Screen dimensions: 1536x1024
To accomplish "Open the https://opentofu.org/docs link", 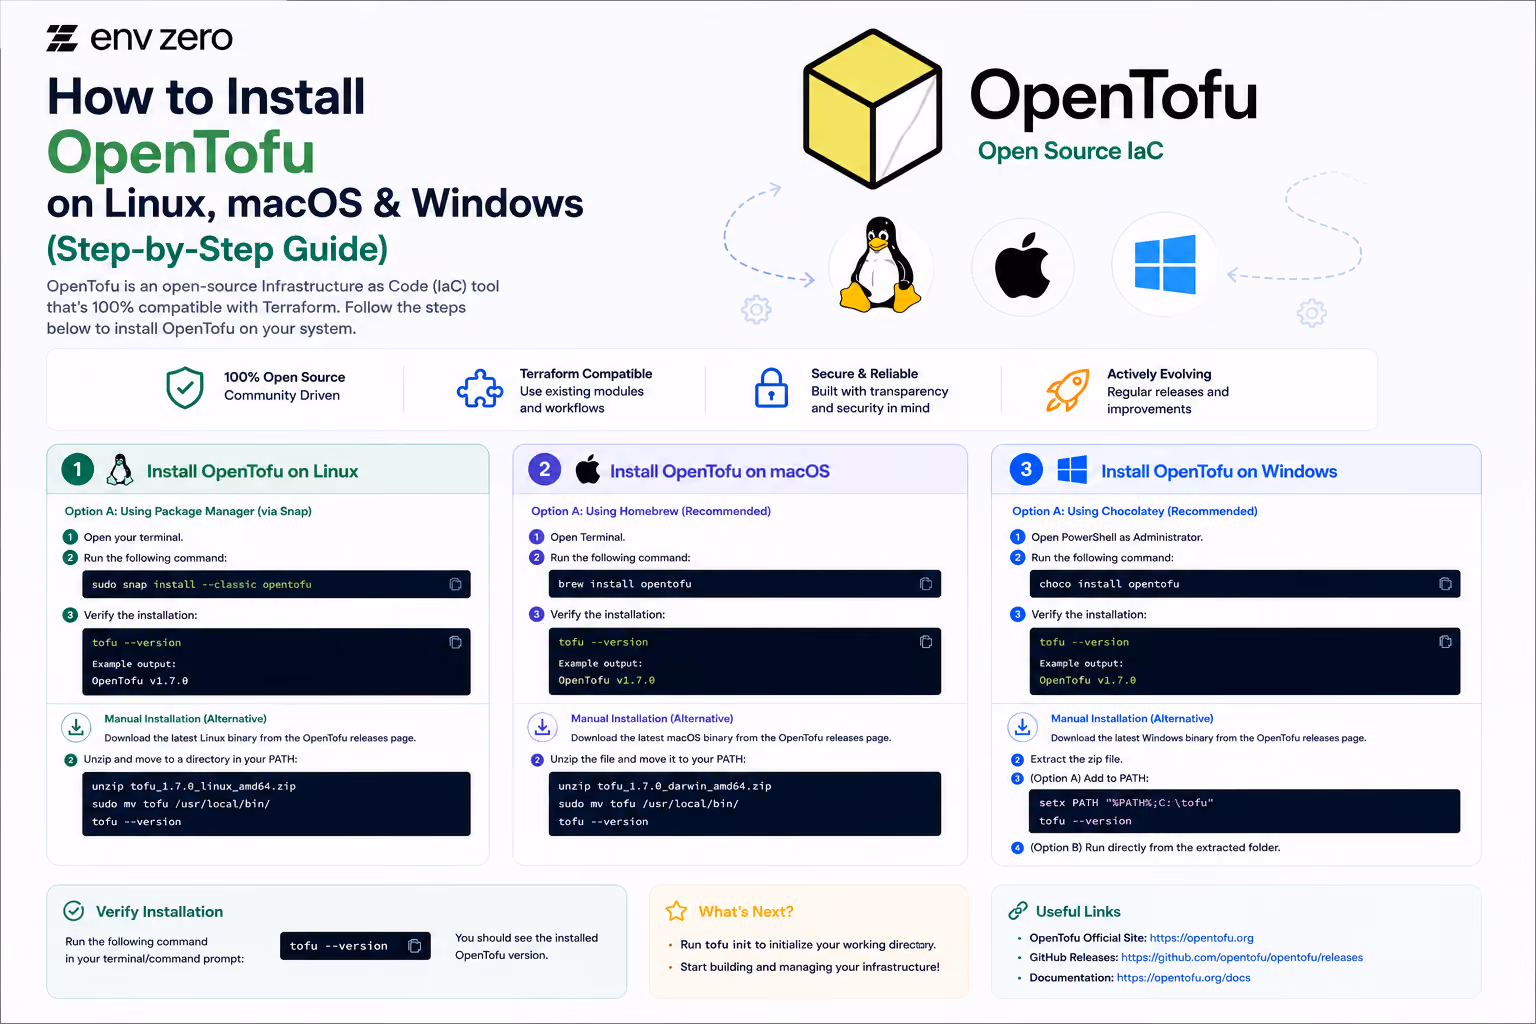I will tap(1183, 978).
